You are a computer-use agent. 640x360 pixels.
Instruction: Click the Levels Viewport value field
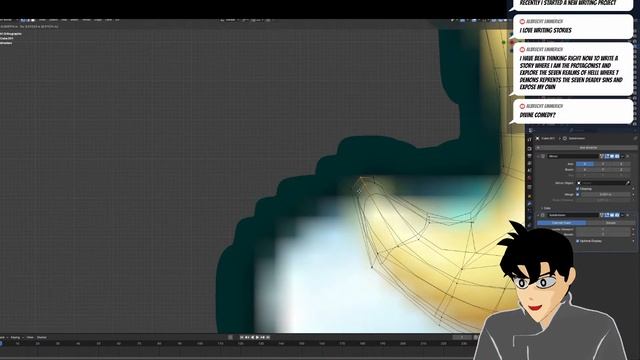coord(603,229)
